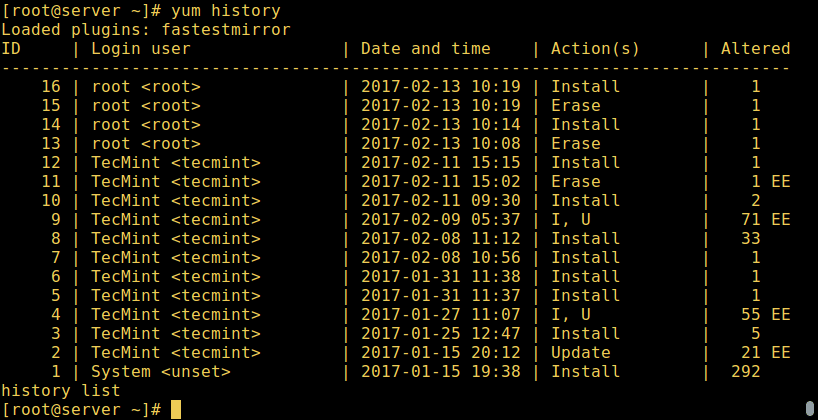Click the date 2017-02-09 05:37
This screenshot has height=420, width=818.
point(440,219)
